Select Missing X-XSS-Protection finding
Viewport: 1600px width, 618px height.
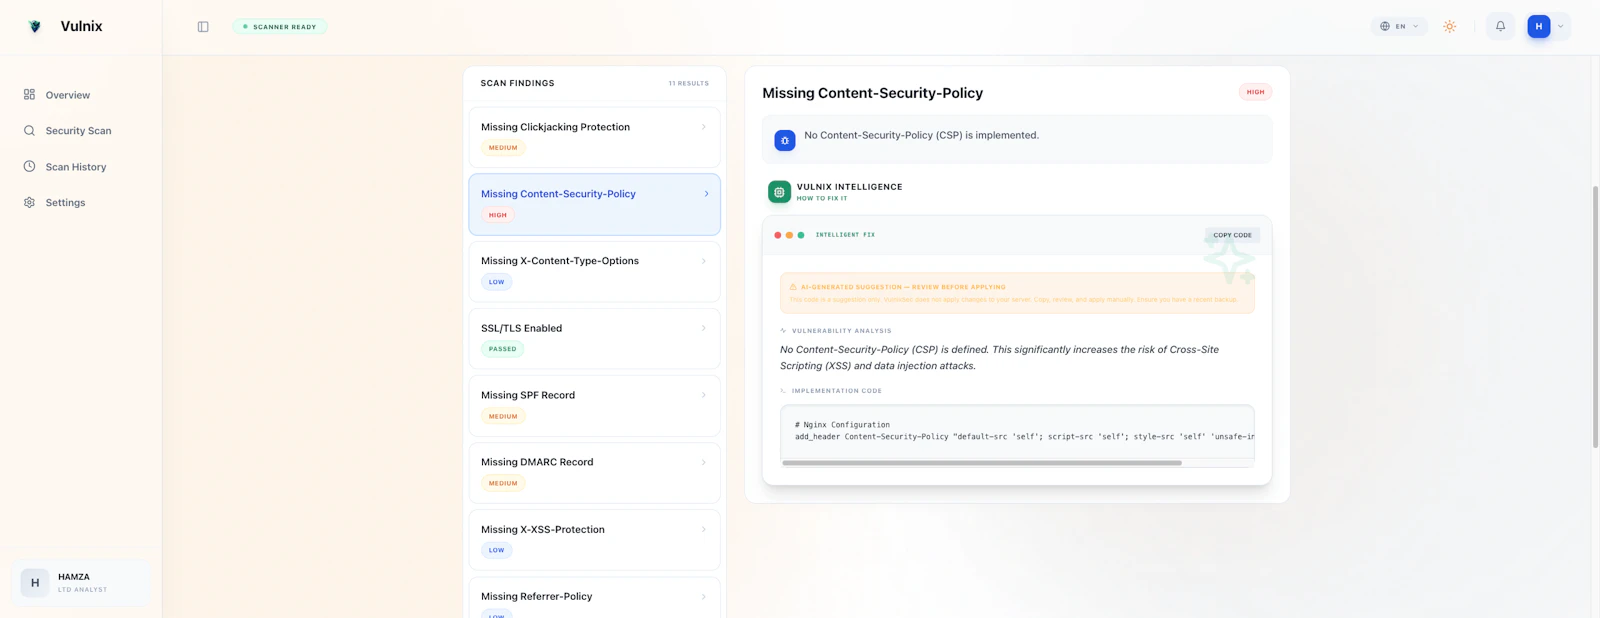[594, 539]
